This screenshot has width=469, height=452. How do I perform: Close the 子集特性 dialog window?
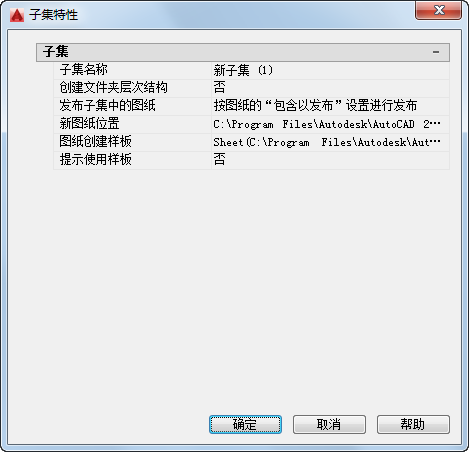click(x=439, y=10)
